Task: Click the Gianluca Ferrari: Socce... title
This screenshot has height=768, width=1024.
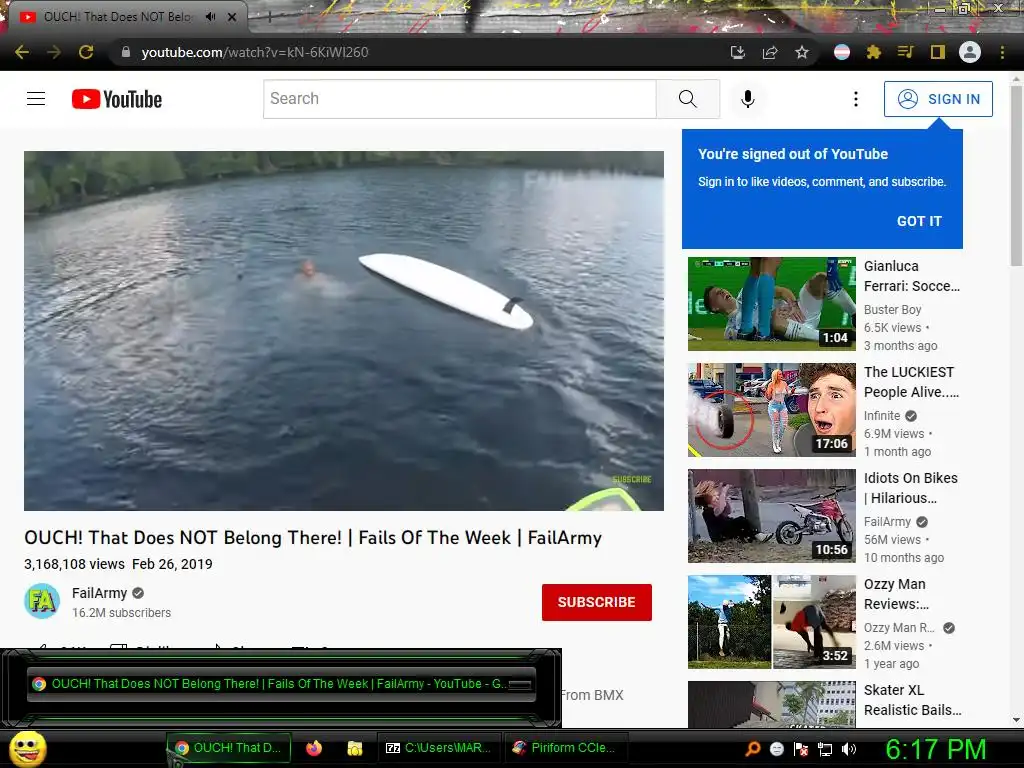Action: [912, 276]
